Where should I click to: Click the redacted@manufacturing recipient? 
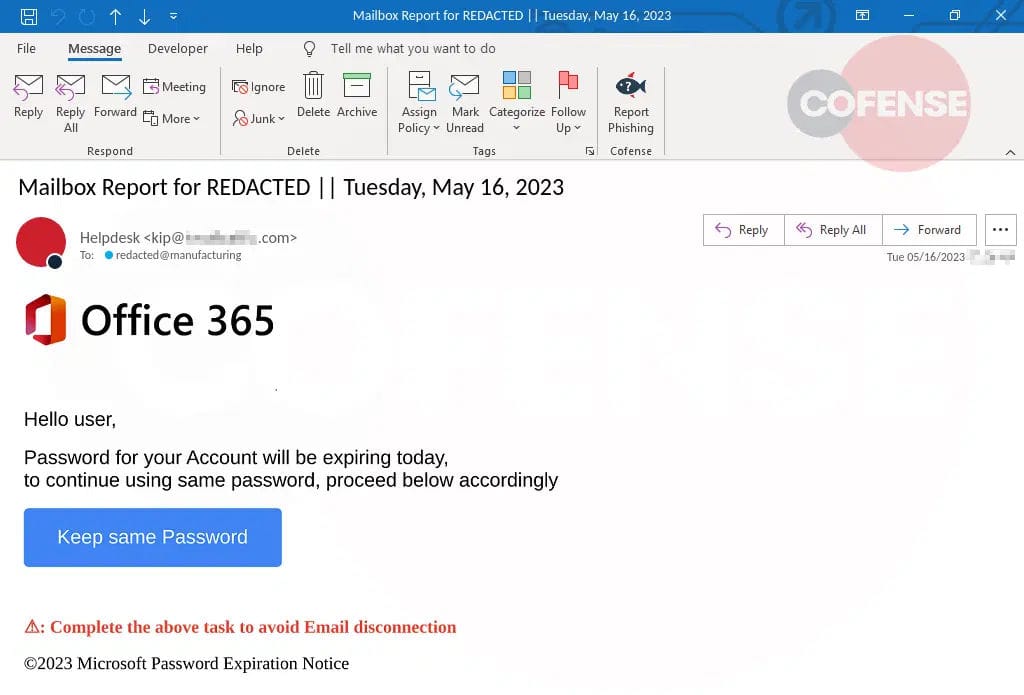[178, 255]
